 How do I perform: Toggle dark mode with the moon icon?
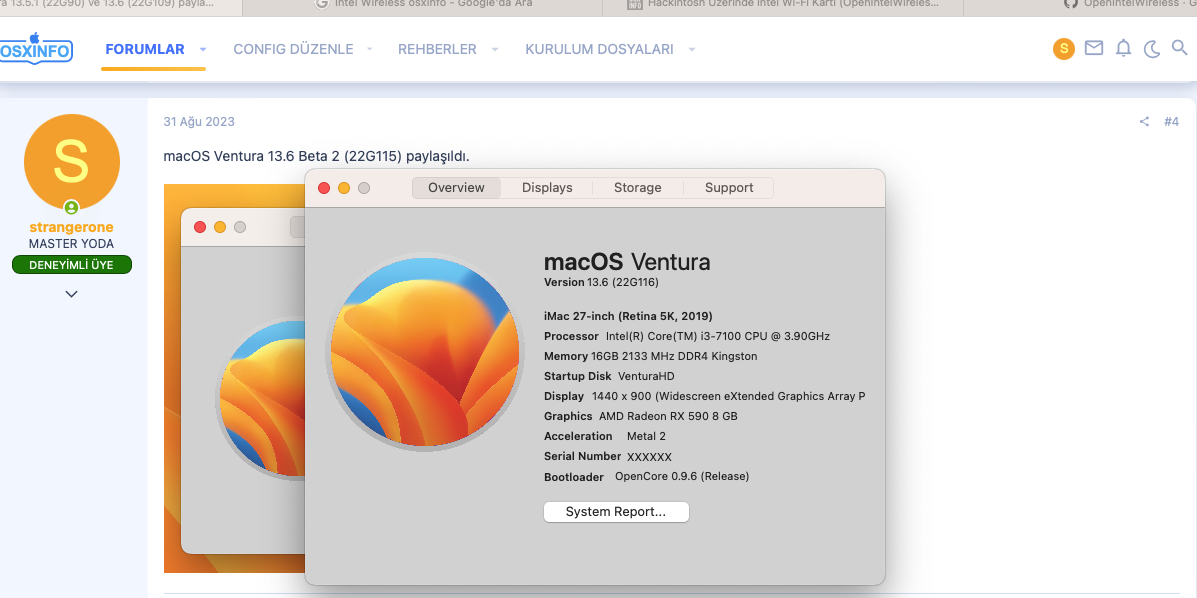point(1151,48)
